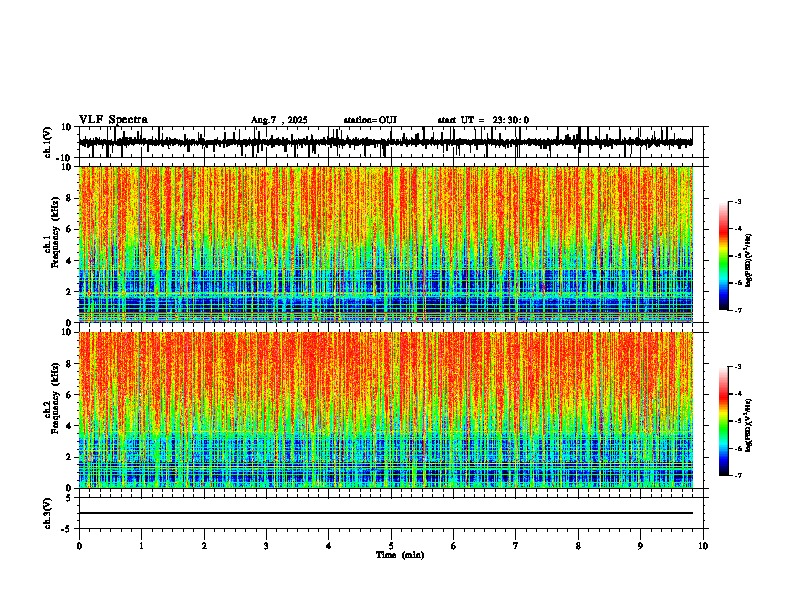The height and width of the screenshot is (612, 792).
Task: Click the "-7" label on ch.2 color bar
Action: click(737, 475)
